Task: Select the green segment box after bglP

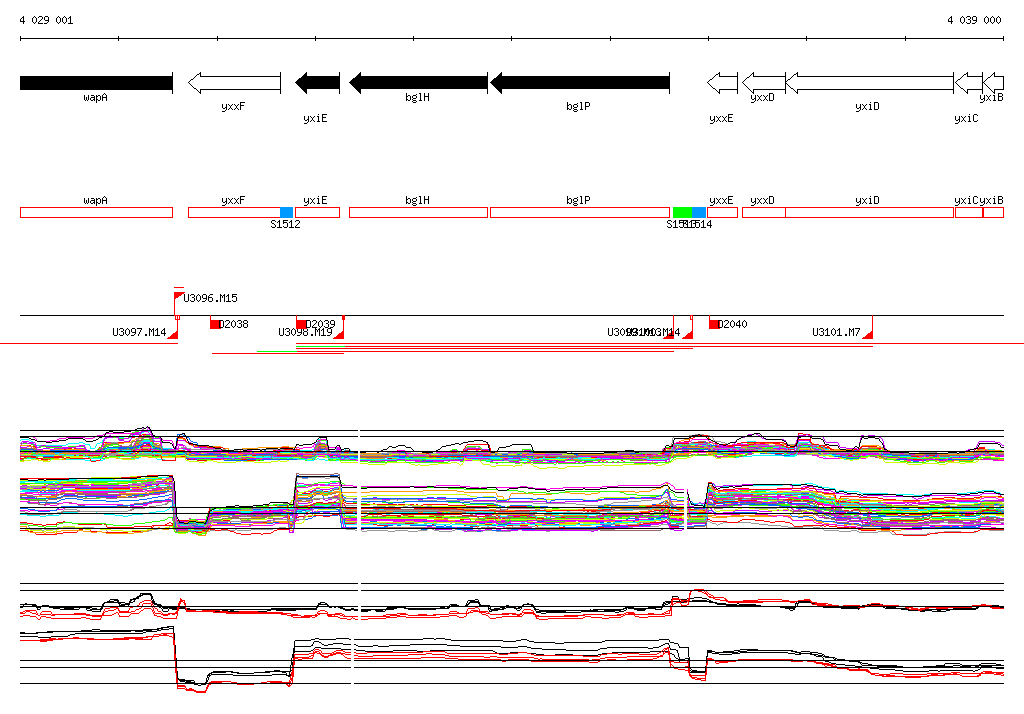Action: click(682, 212)
